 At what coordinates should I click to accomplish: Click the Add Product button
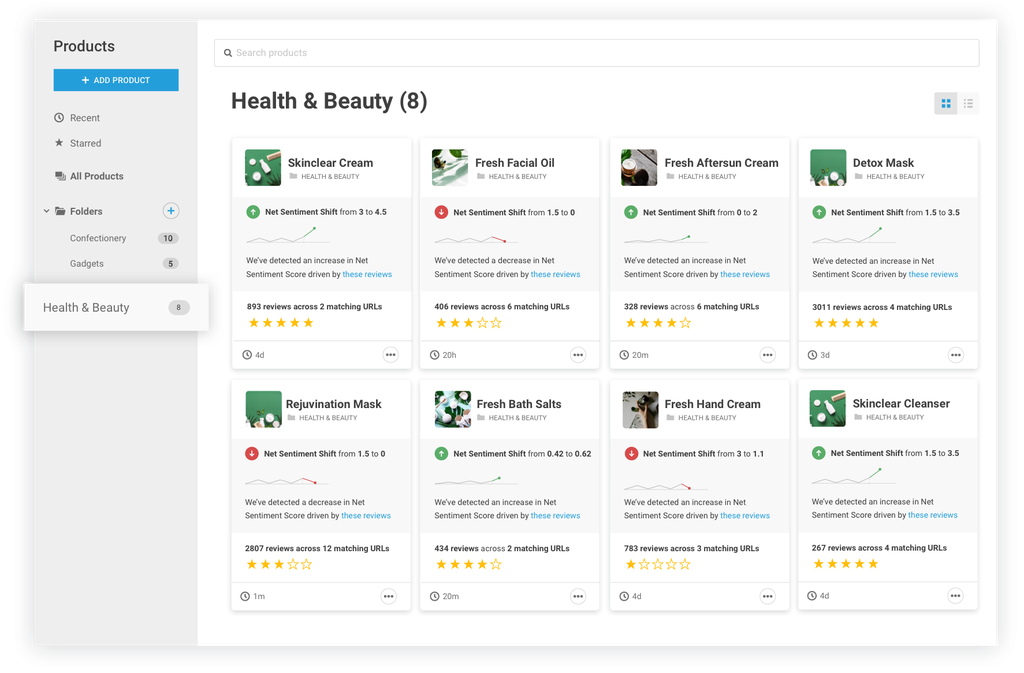pos(116,80)
